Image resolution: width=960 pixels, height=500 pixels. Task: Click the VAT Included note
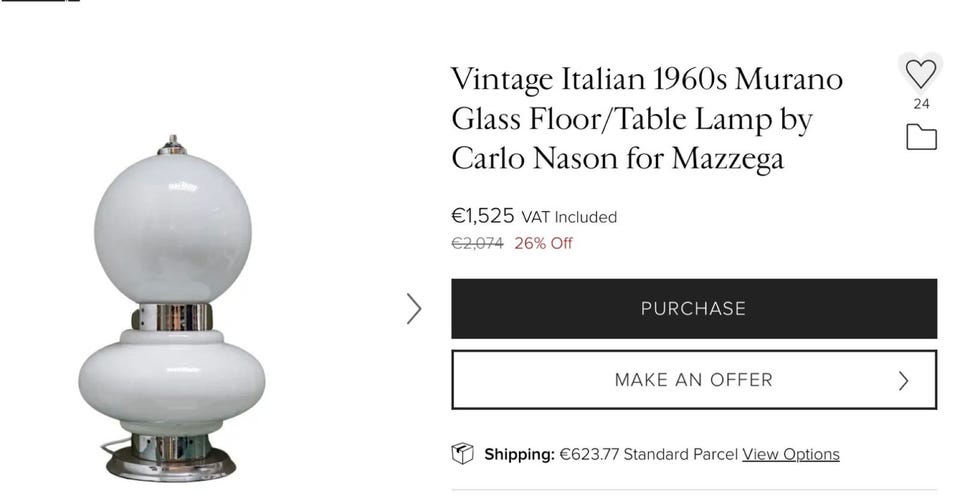click(x=569, y=217)
